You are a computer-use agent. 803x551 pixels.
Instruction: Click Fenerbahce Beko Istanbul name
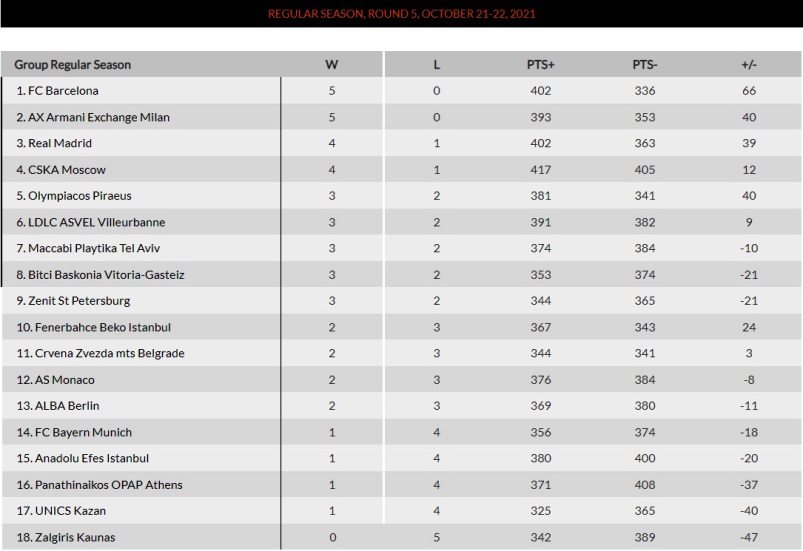click(102, 327)
